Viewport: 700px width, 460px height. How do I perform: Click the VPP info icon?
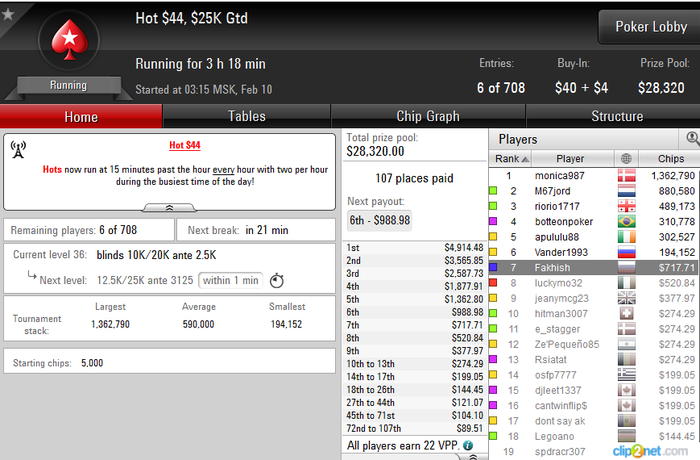468,445
